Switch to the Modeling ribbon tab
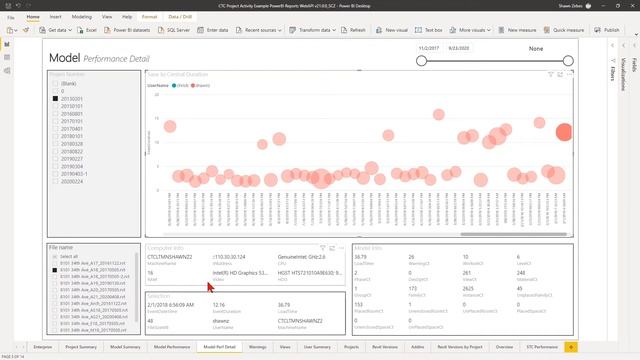Viewport: 640px width, 360px height. point(82,17)
